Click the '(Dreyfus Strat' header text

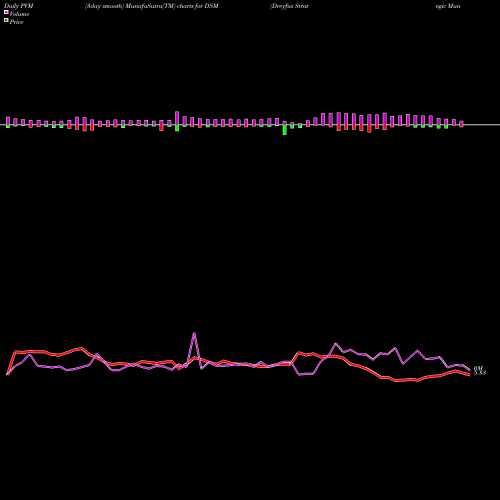pos(289,6)
